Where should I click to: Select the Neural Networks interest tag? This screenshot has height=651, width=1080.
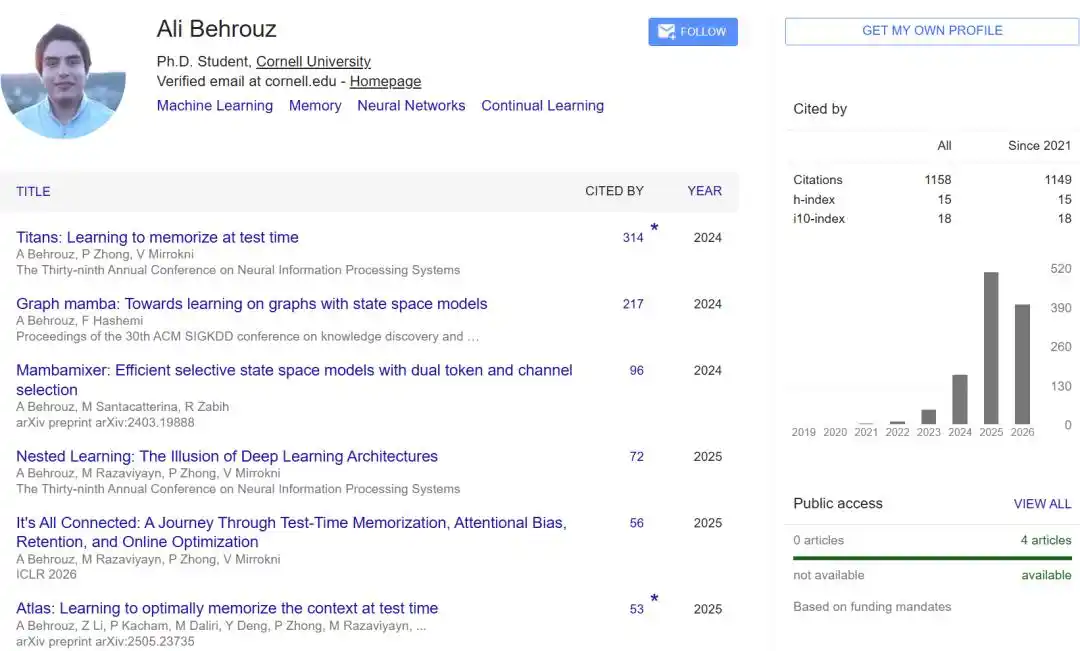tap(411, 105)
